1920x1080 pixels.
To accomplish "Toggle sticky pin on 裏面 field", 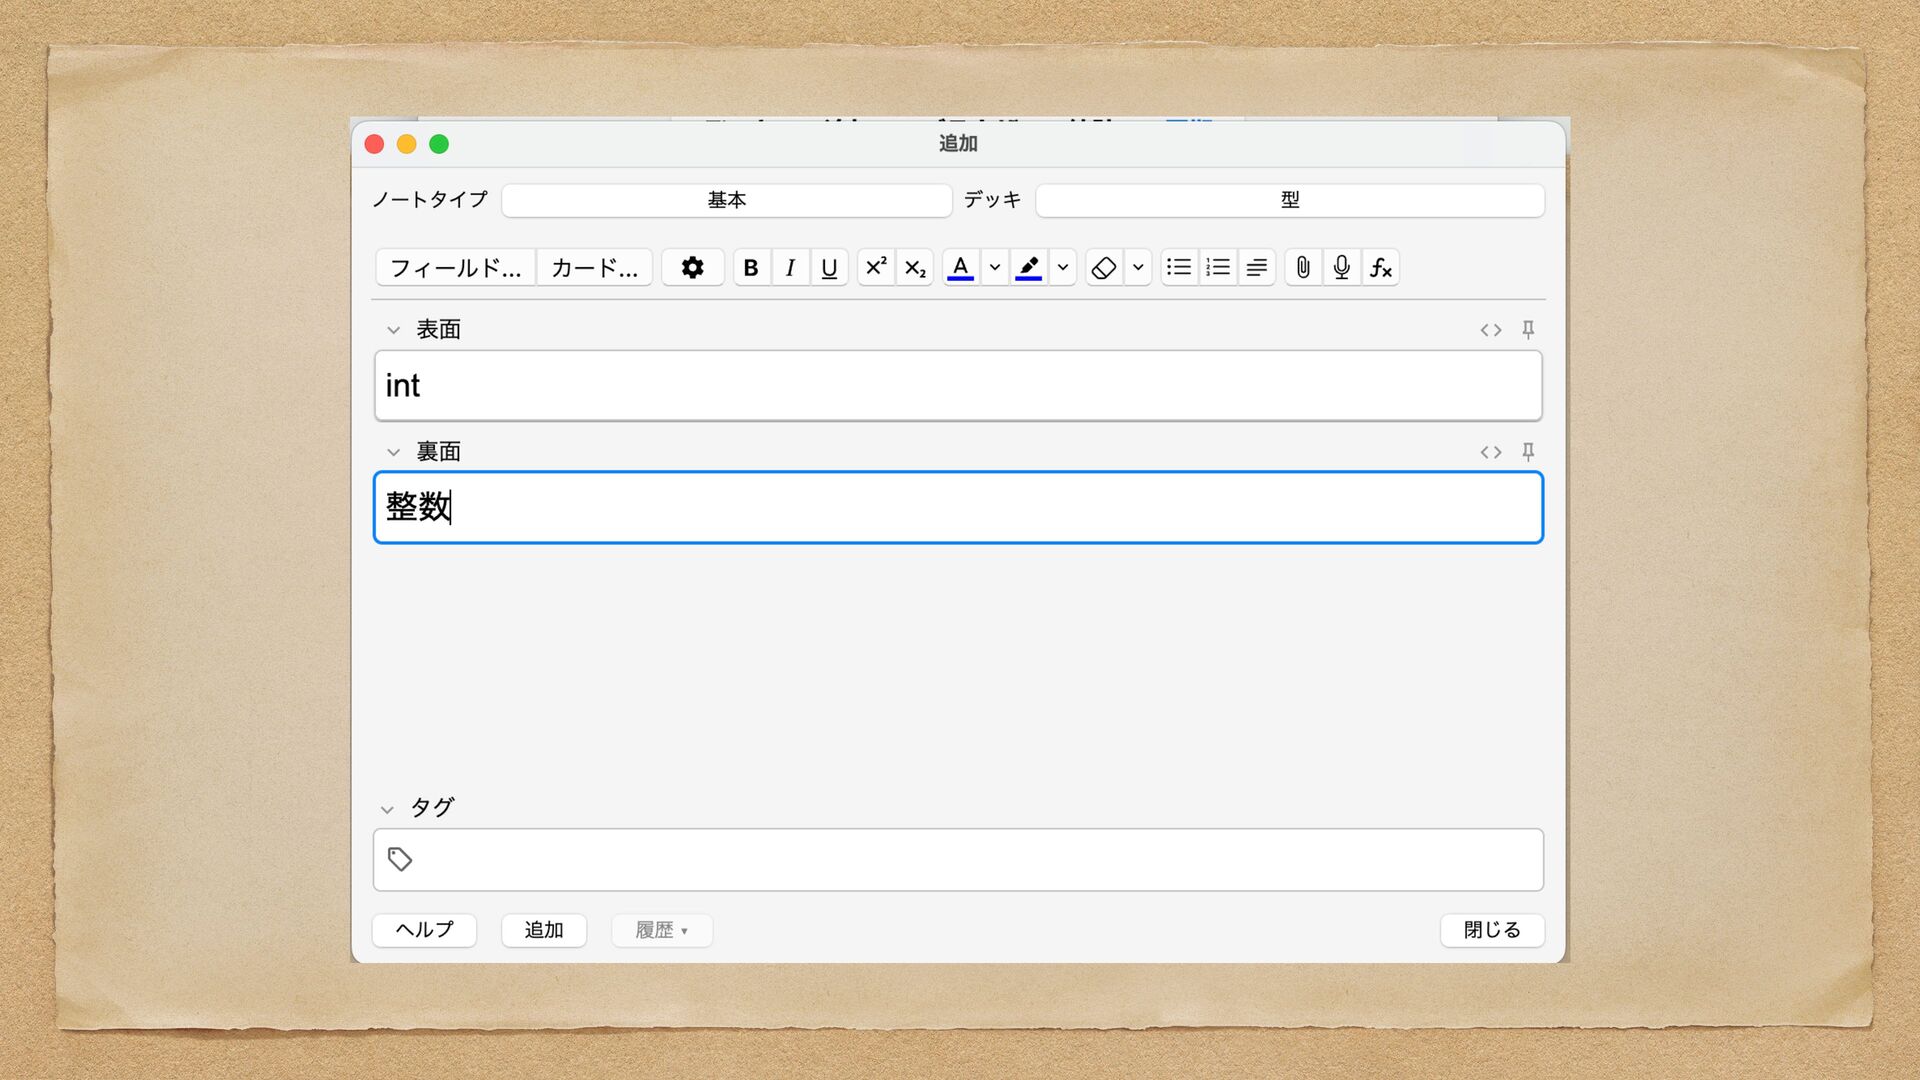I will click(1528, 452).
